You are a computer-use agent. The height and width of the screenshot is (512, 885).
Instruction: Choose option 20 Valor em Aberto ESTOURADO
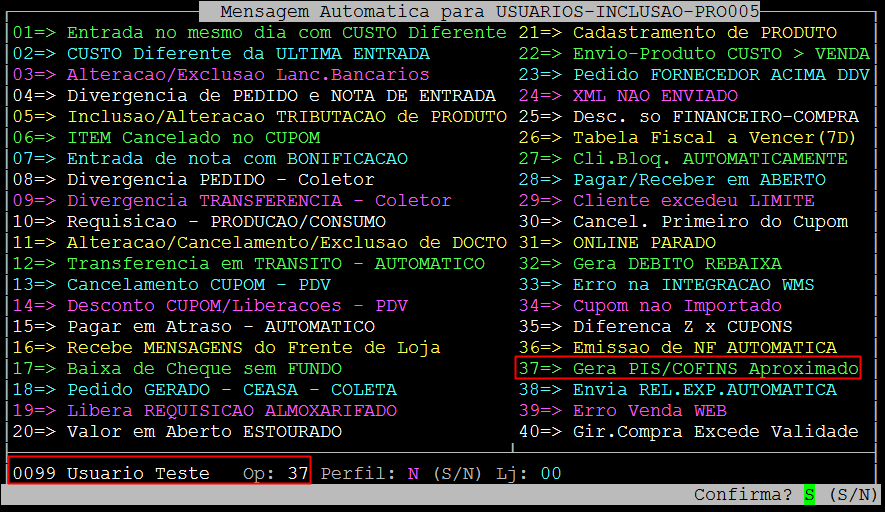click(x=177, y=432)
